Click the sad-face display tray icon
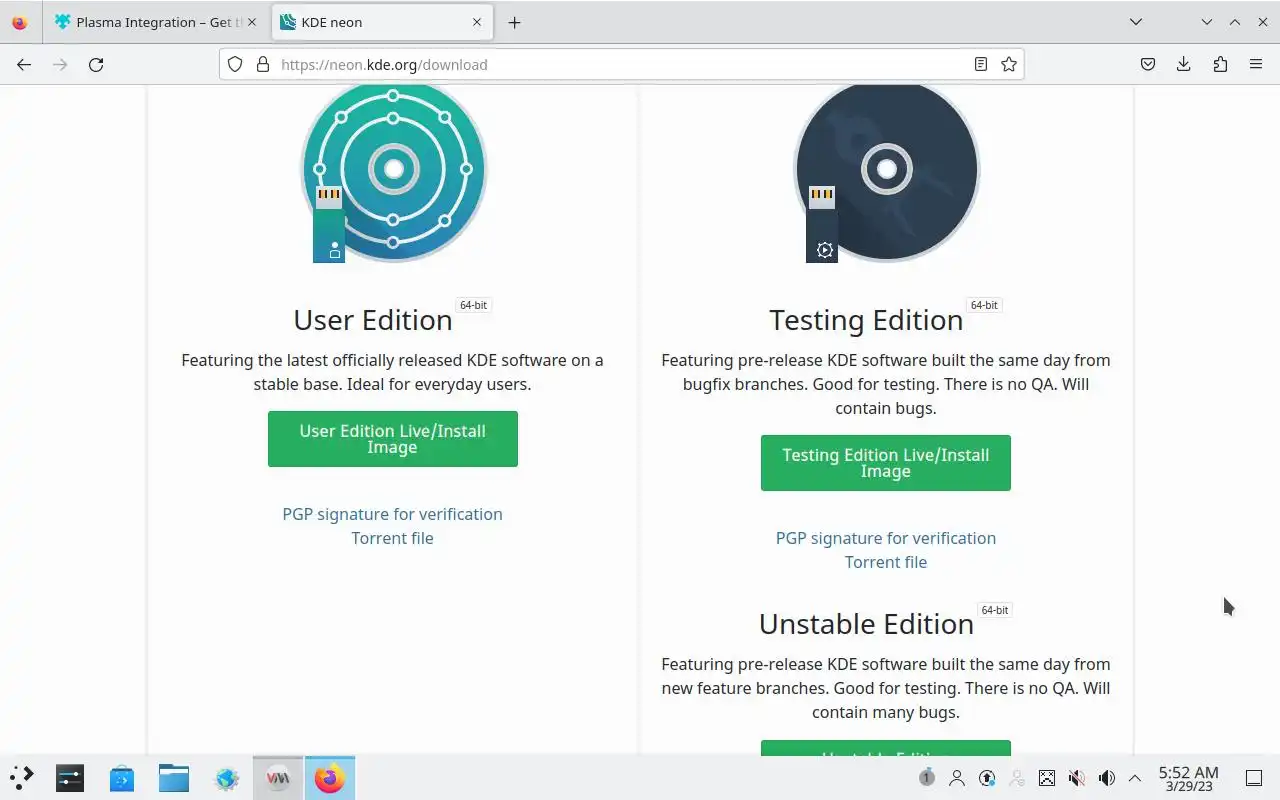This screenshot has width=1280, height=800. point(1047,777)
